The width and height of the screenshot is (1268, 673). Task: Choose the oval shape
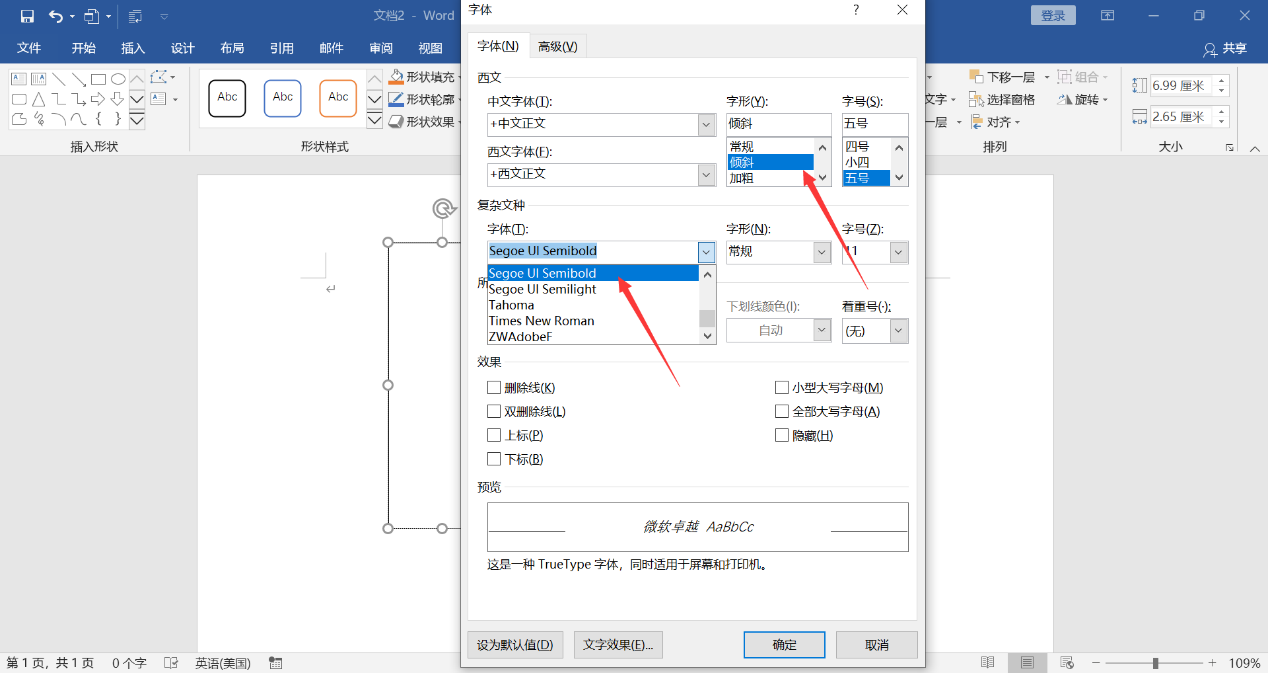click(118, 79)
